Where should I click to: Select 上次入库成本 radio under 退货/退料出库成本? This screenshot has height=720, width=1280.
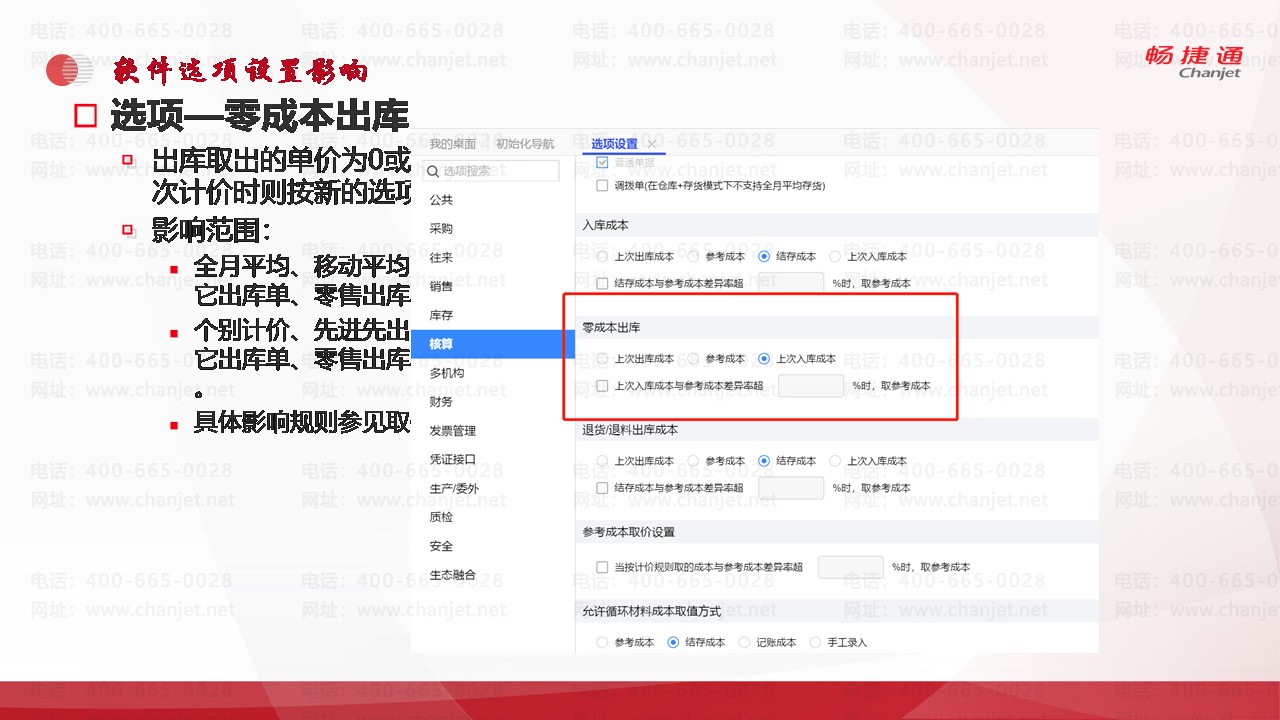(x=835, y=461)
